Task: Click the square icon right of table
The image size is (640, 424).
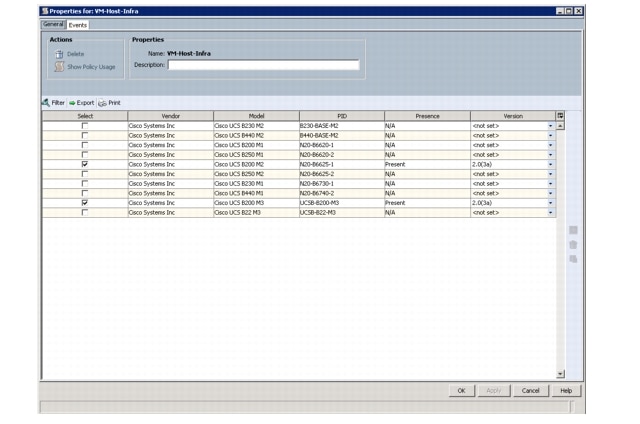Action: coord(573,230)
